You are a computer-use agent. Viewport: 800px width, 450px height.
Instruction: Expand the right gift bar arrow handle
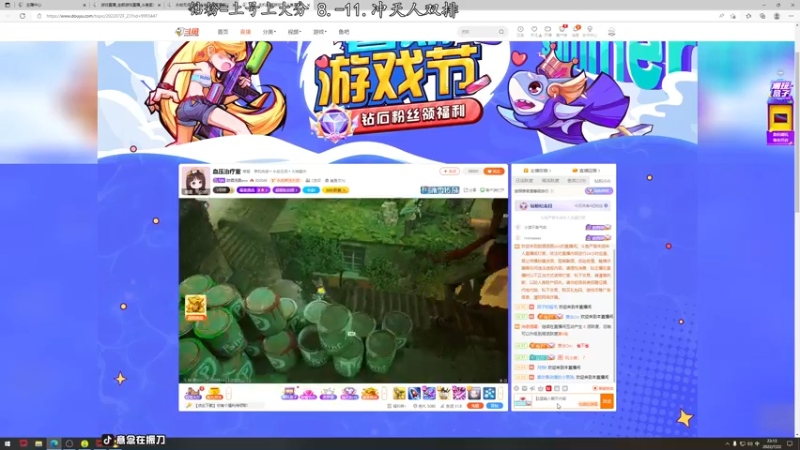(503, 393)
